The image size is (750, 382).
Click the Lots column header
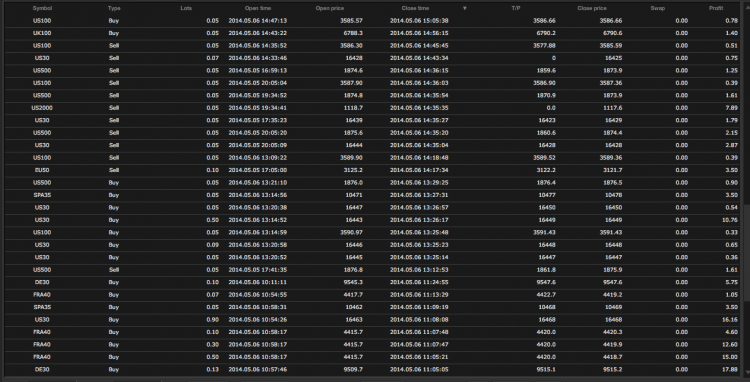187,8
